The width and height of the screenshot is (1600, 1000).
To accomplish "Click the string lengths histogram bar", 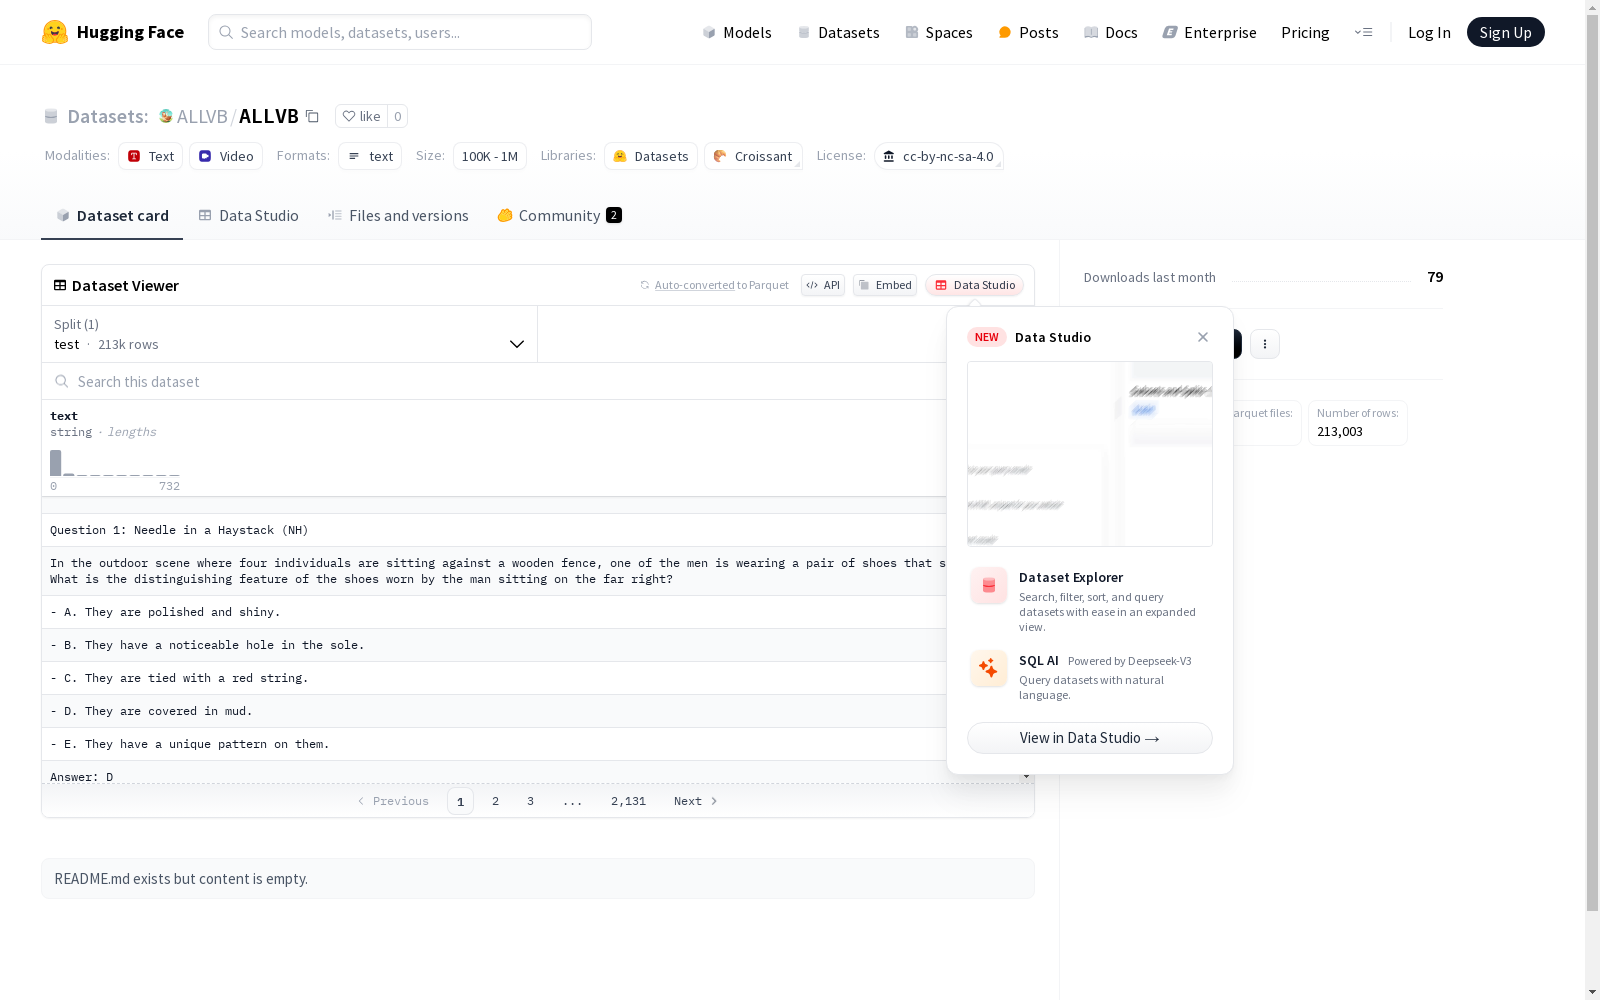I will [56, 463].
